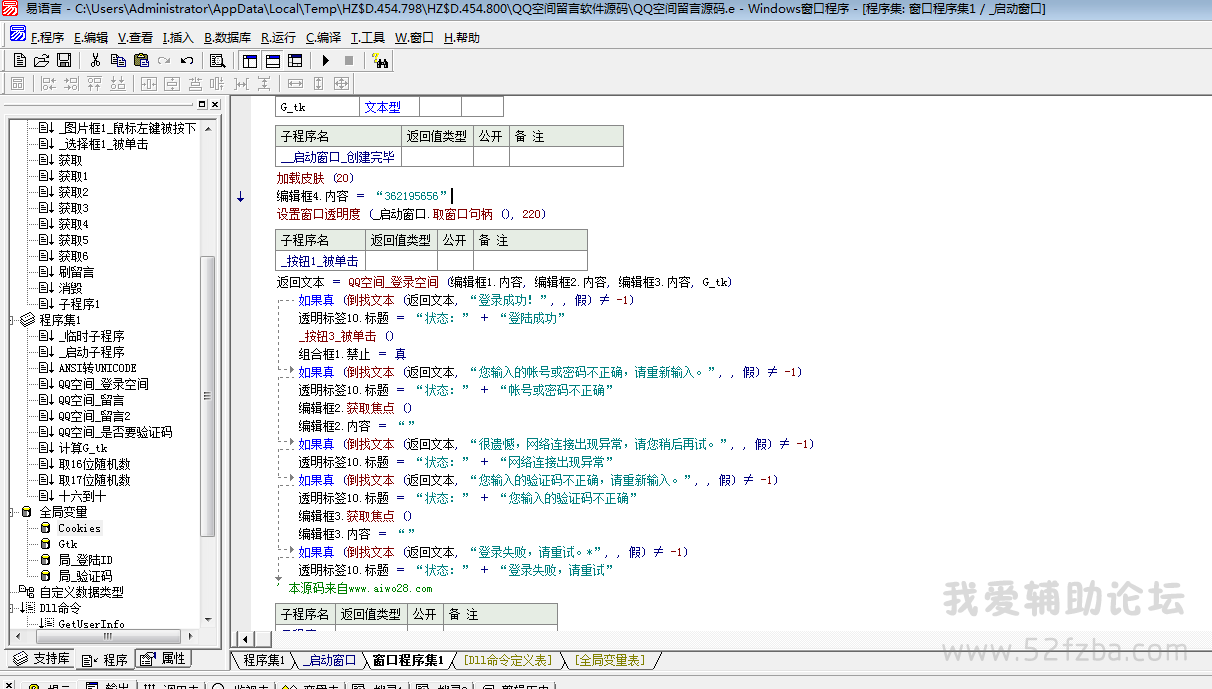This screenshot has width=1212, height=689.
Task: Select 局_验证码 global variable
Action: 84,576
